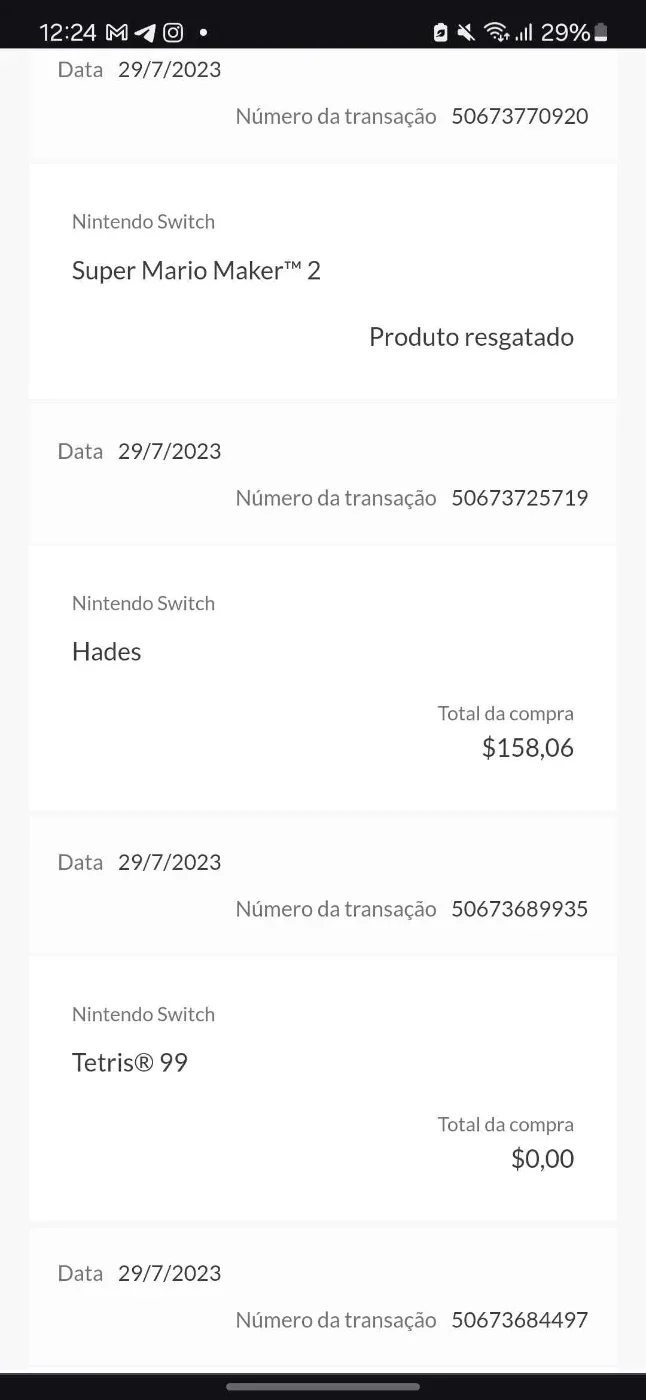Viewport: 646px width, 1400px height.
Task: Tap the Telegram notification icon
Action: [x=145, y=33]
